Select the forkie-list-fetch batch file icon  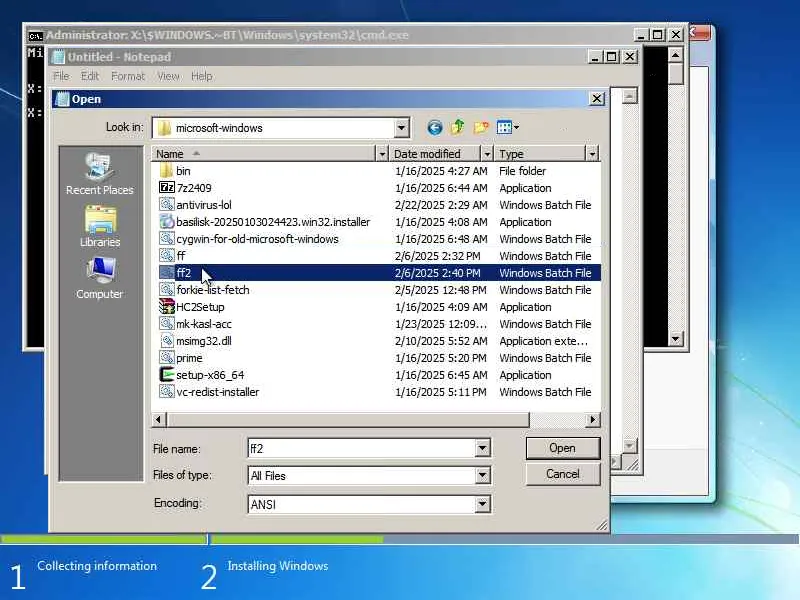point(166,289)
